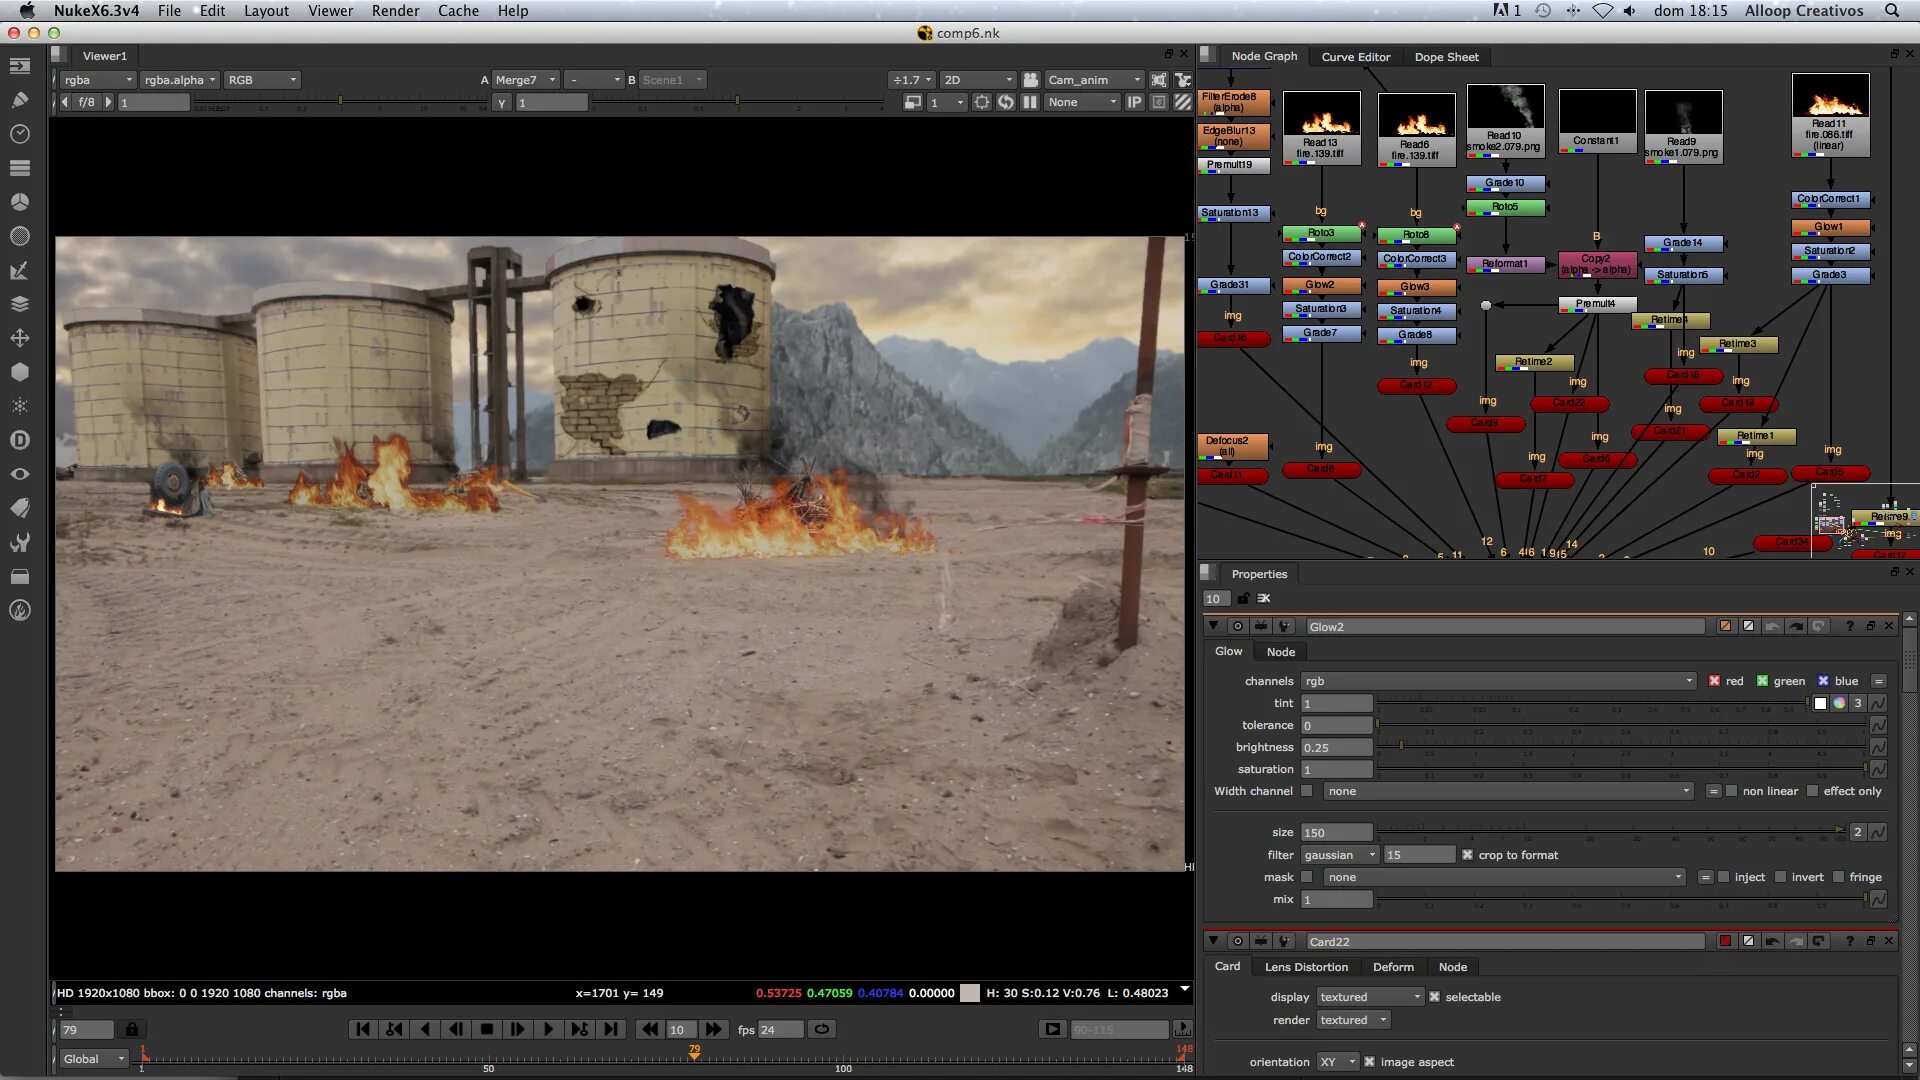Click the size input field showing 150
1920x1080 pixels.
coord(1336,832)
